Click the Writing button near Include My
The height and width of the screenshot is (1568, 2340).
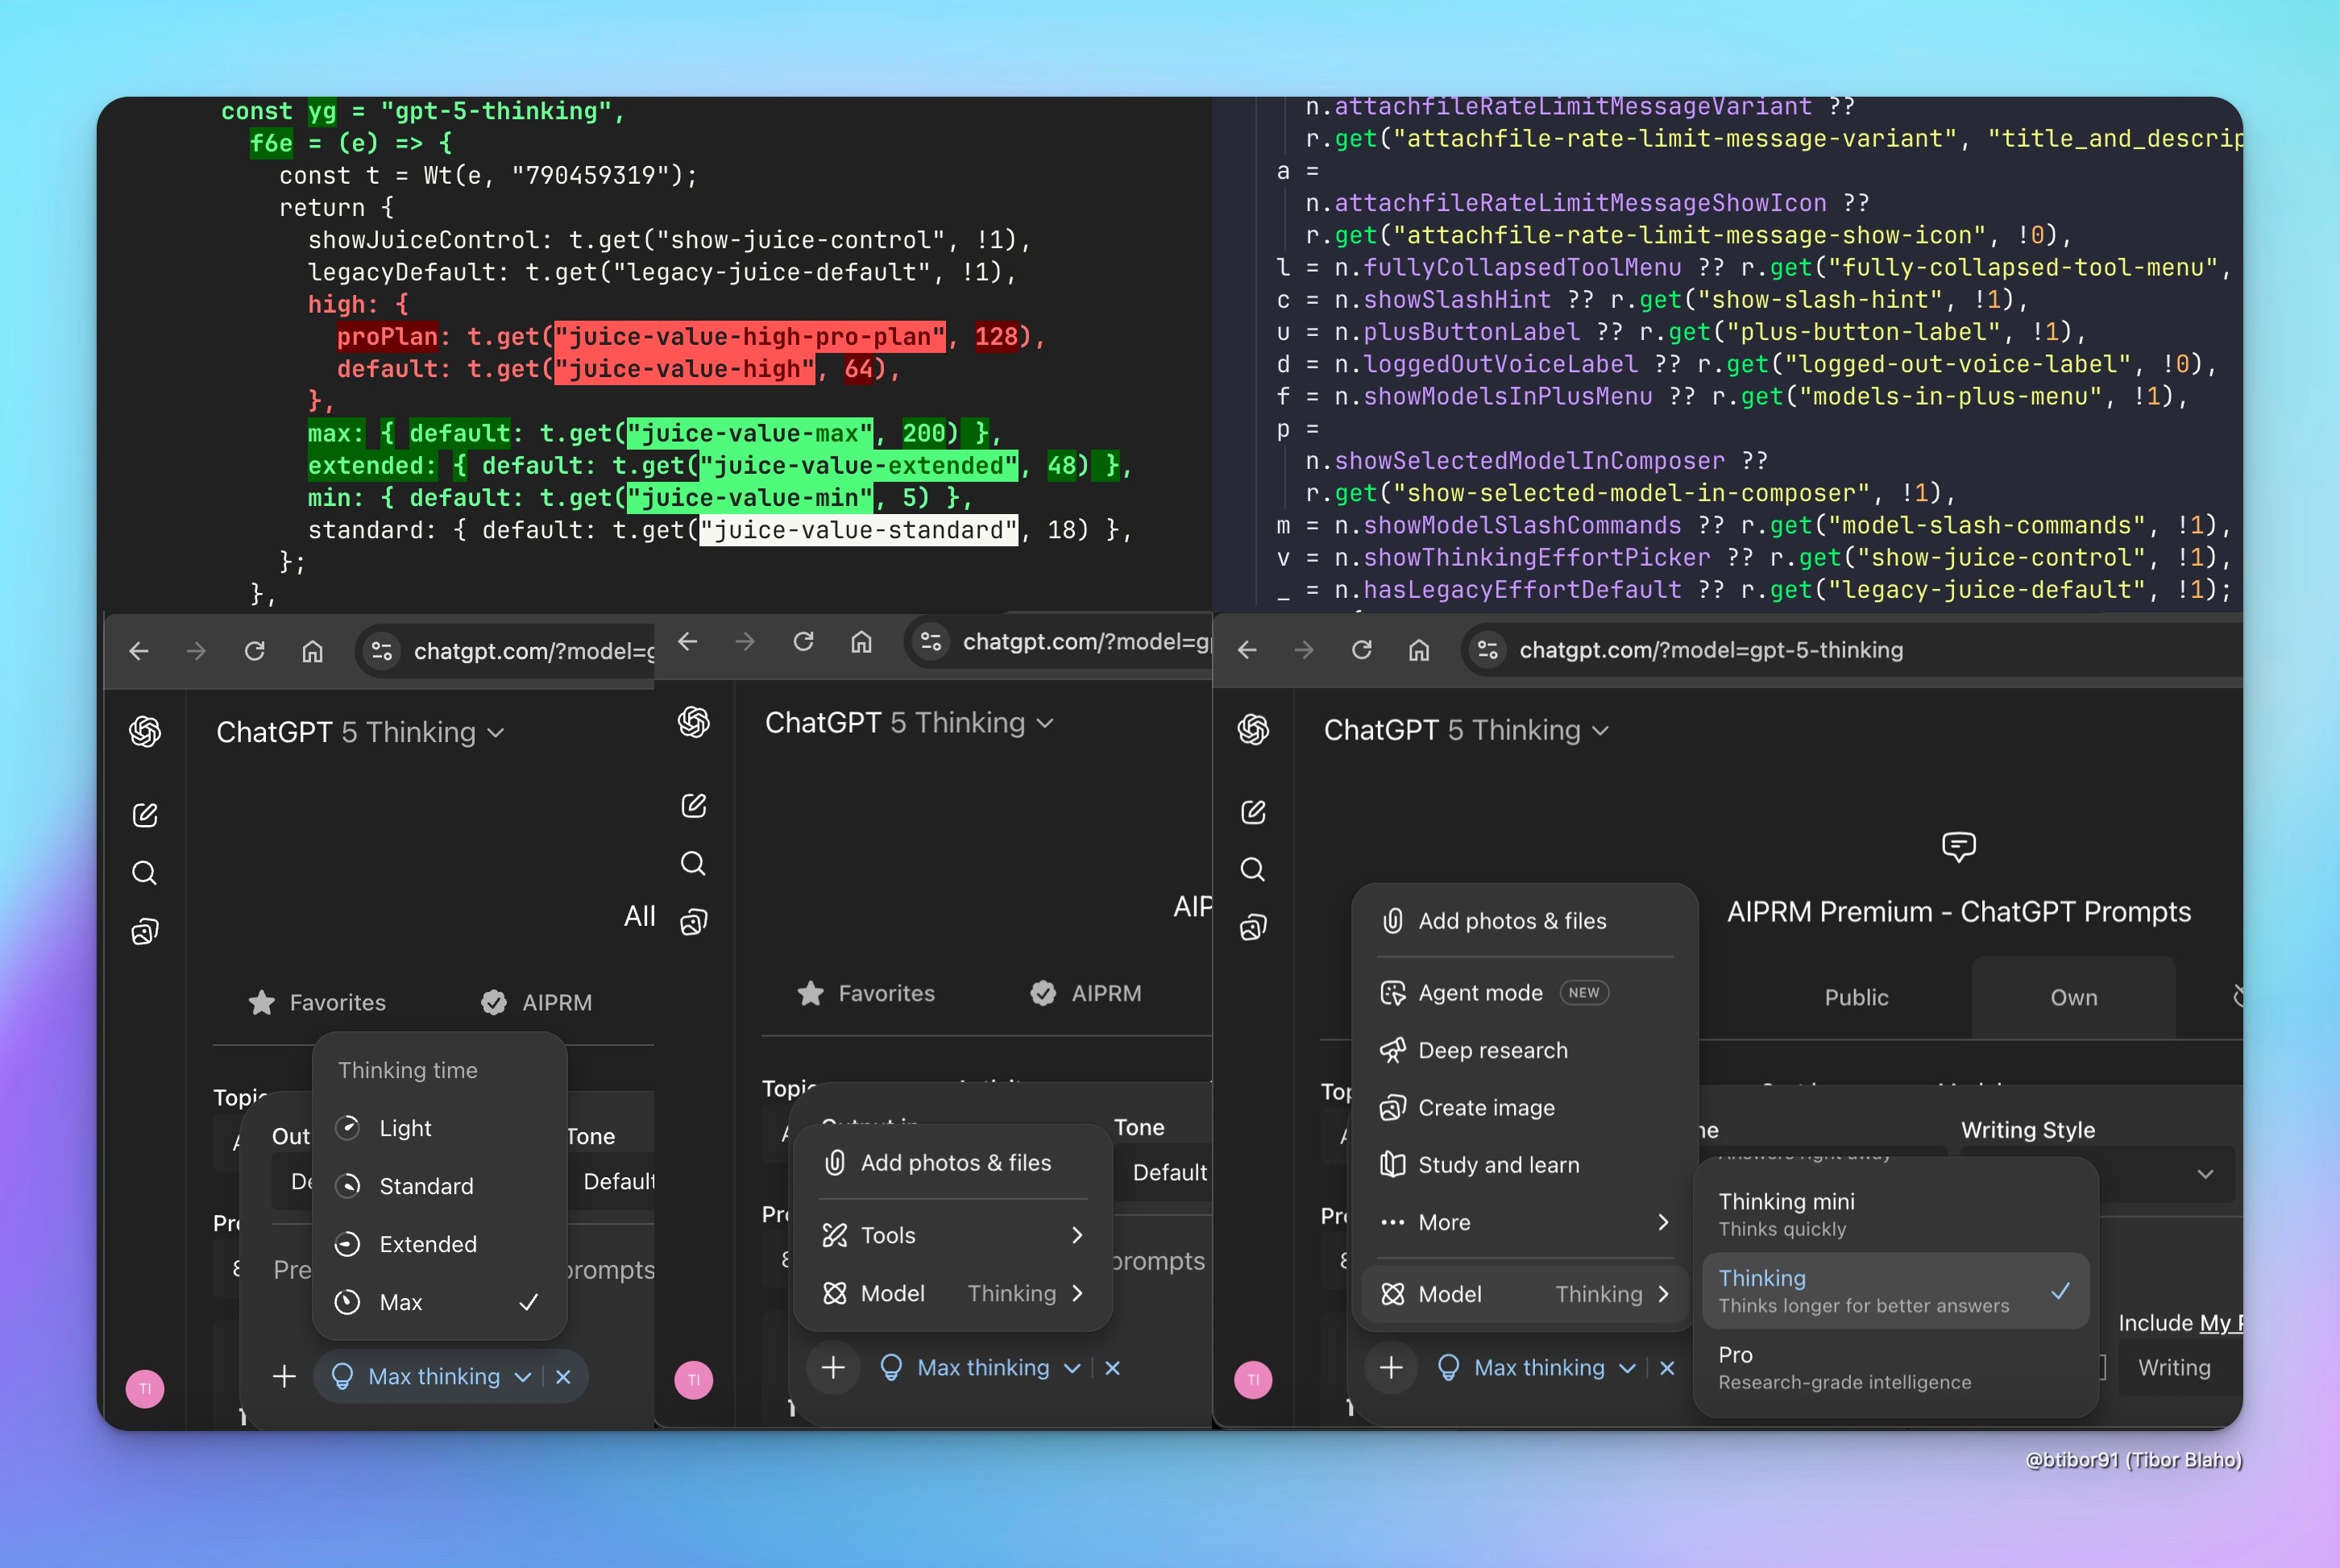click(x=2174, y=1367)
